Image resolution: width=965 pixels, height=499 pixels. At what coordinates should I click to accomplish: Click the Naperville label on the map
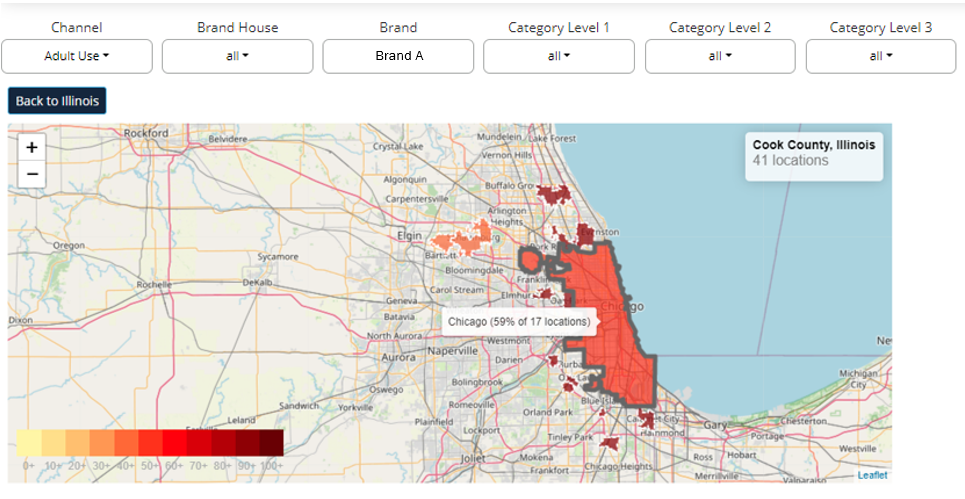453,351
